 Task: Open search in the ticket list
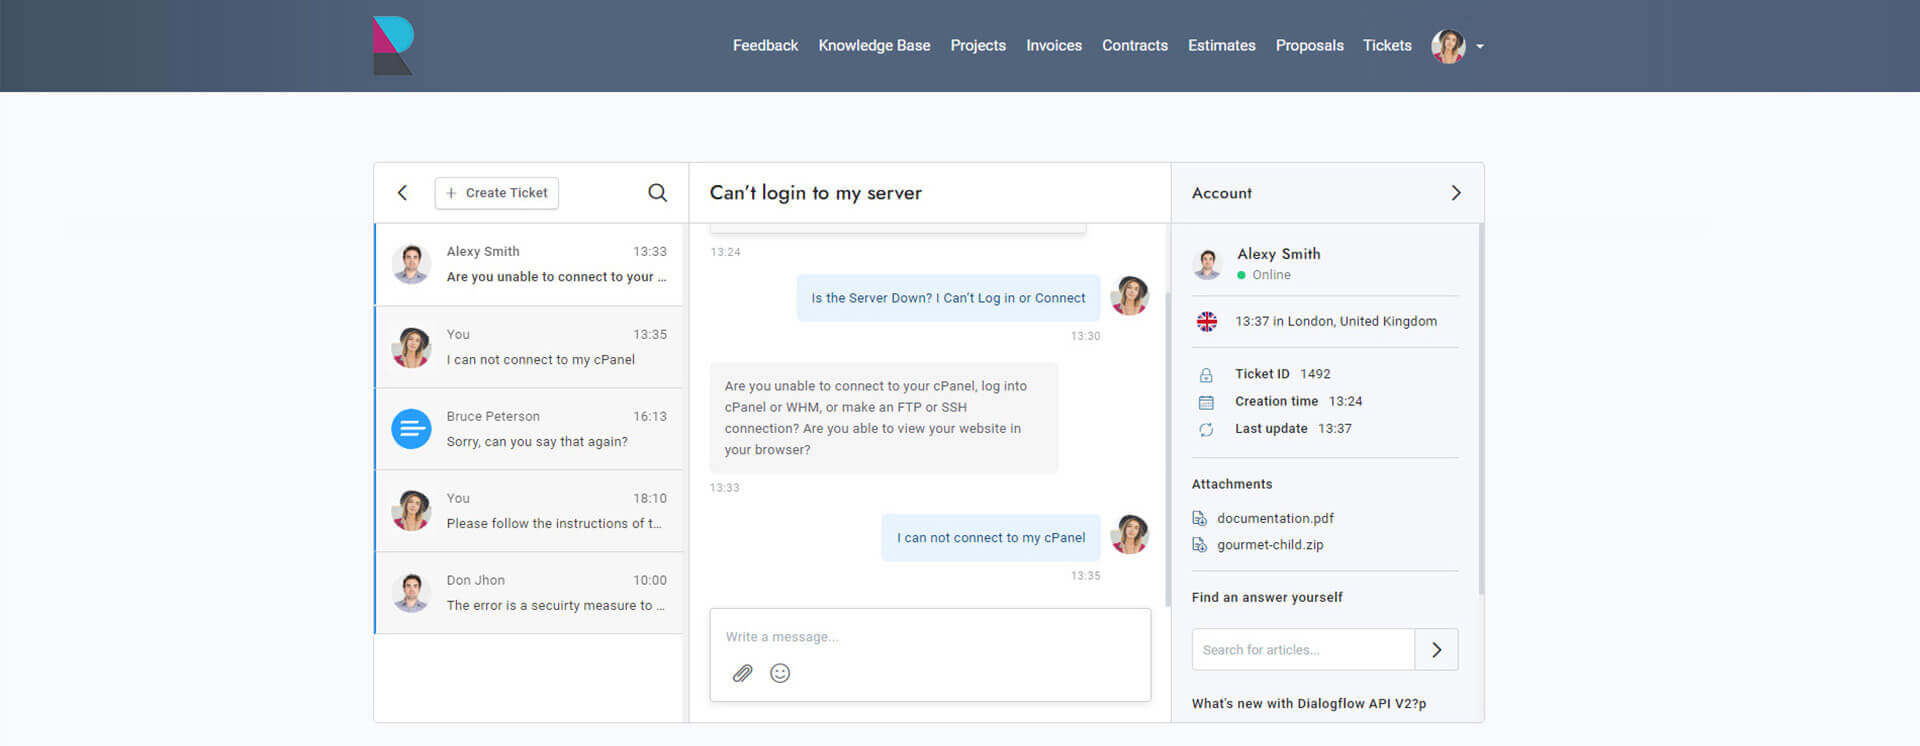point(657,193)
